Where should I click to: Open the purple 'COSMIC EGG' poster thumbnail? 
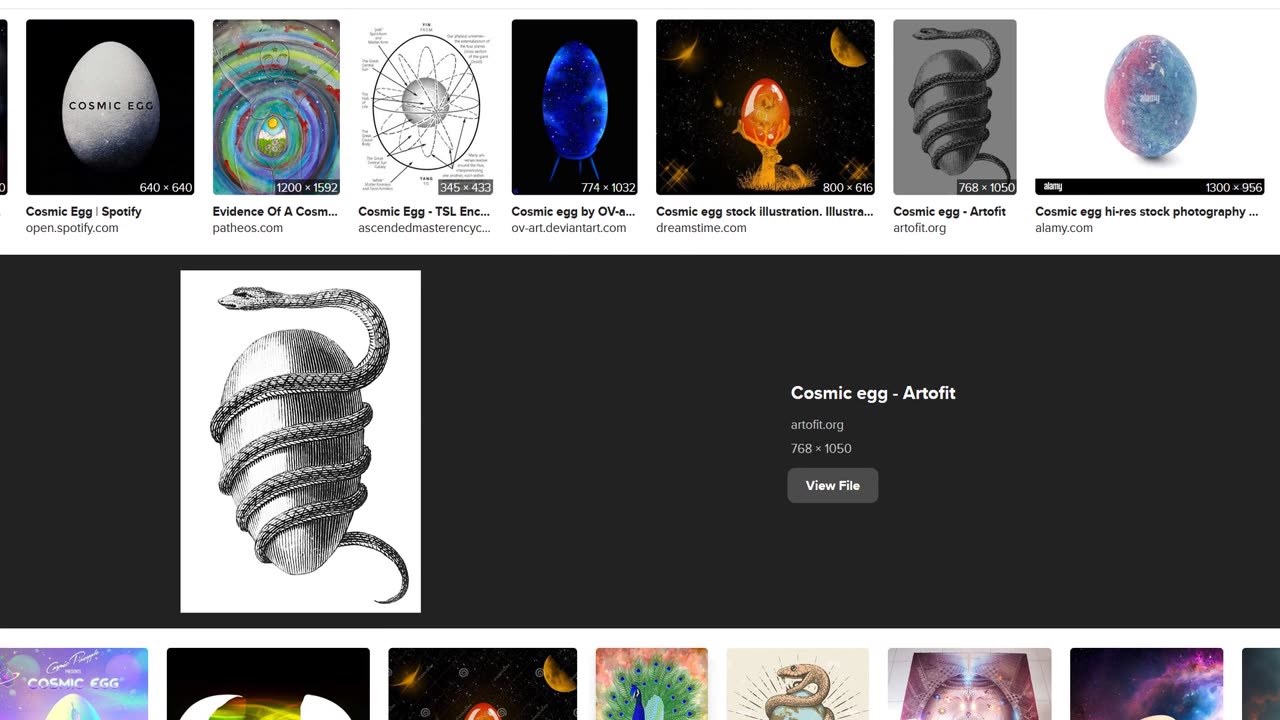(74, 684)
